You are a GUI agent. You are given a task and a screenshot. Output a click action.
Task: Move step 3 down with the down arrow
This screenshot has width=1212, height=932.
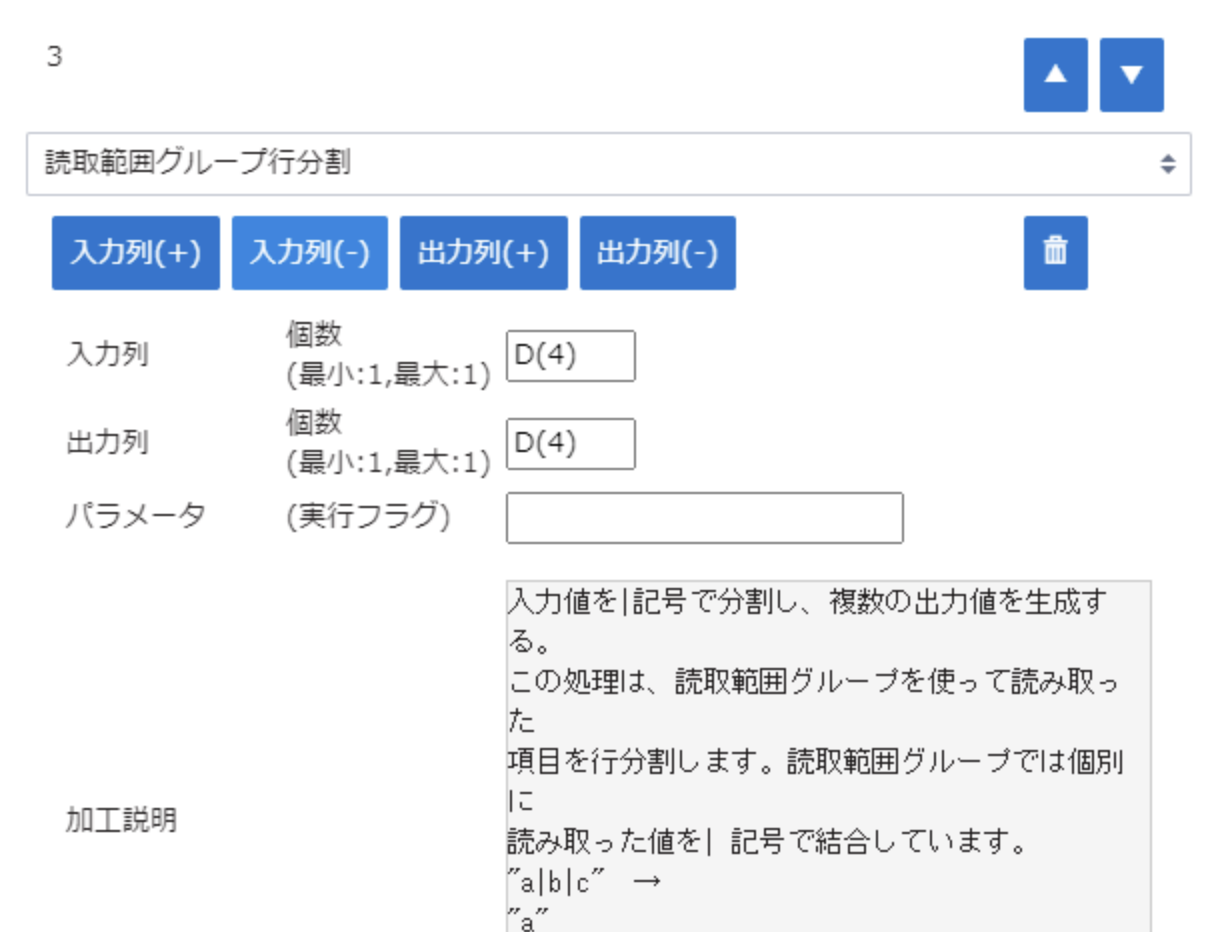click(x=1131, y=75)
